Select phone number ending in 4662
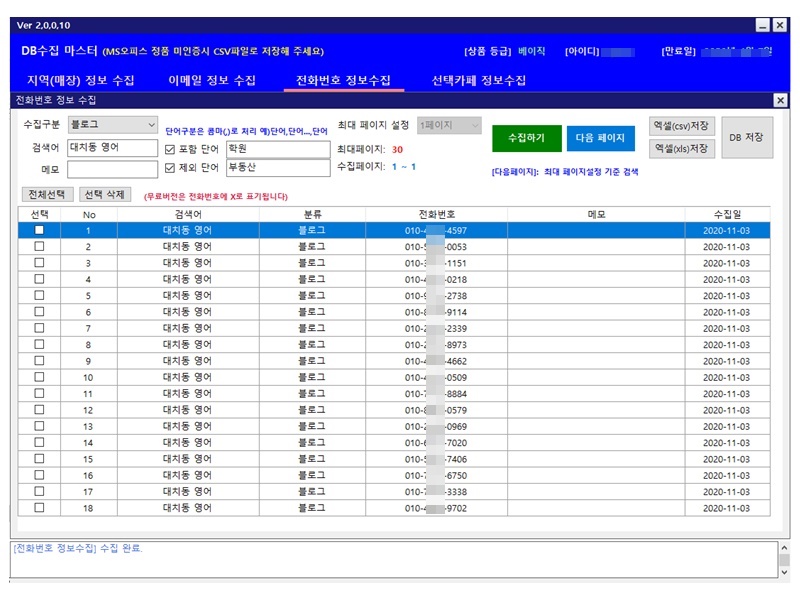Screen dimensions: 800x600 click(436, 361)
